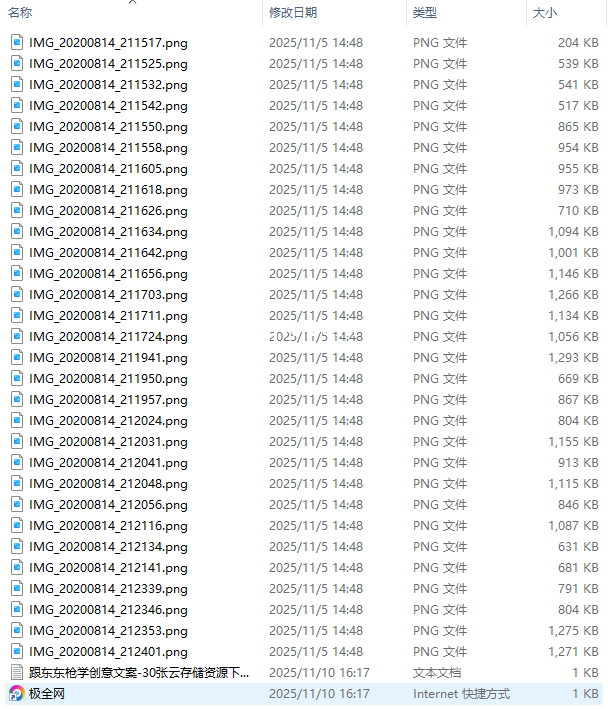
Task: Click the icon of IMG_20200814_212048.png
Action: click(17, 484)
